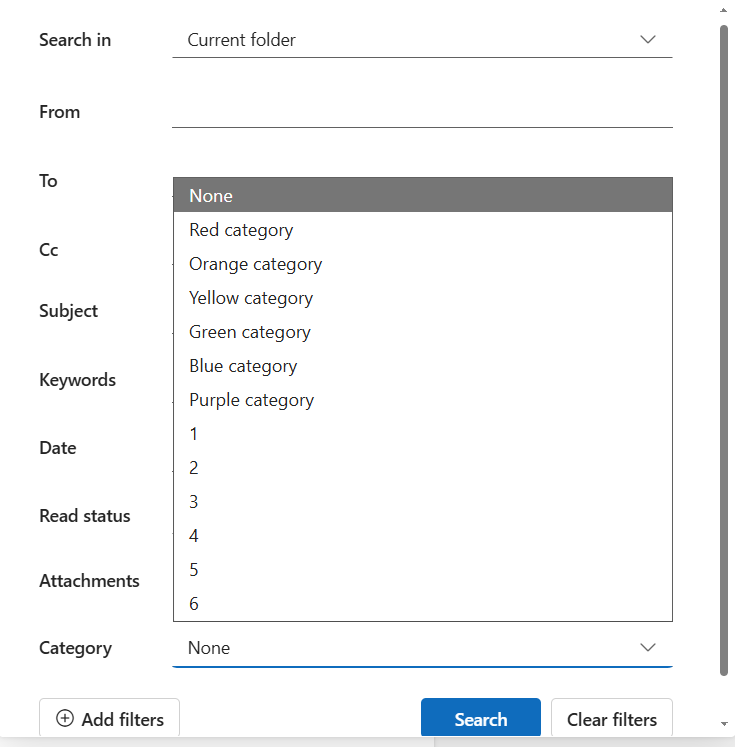Click the Date label
Screen dimensions: 735x747
point(58,448)
